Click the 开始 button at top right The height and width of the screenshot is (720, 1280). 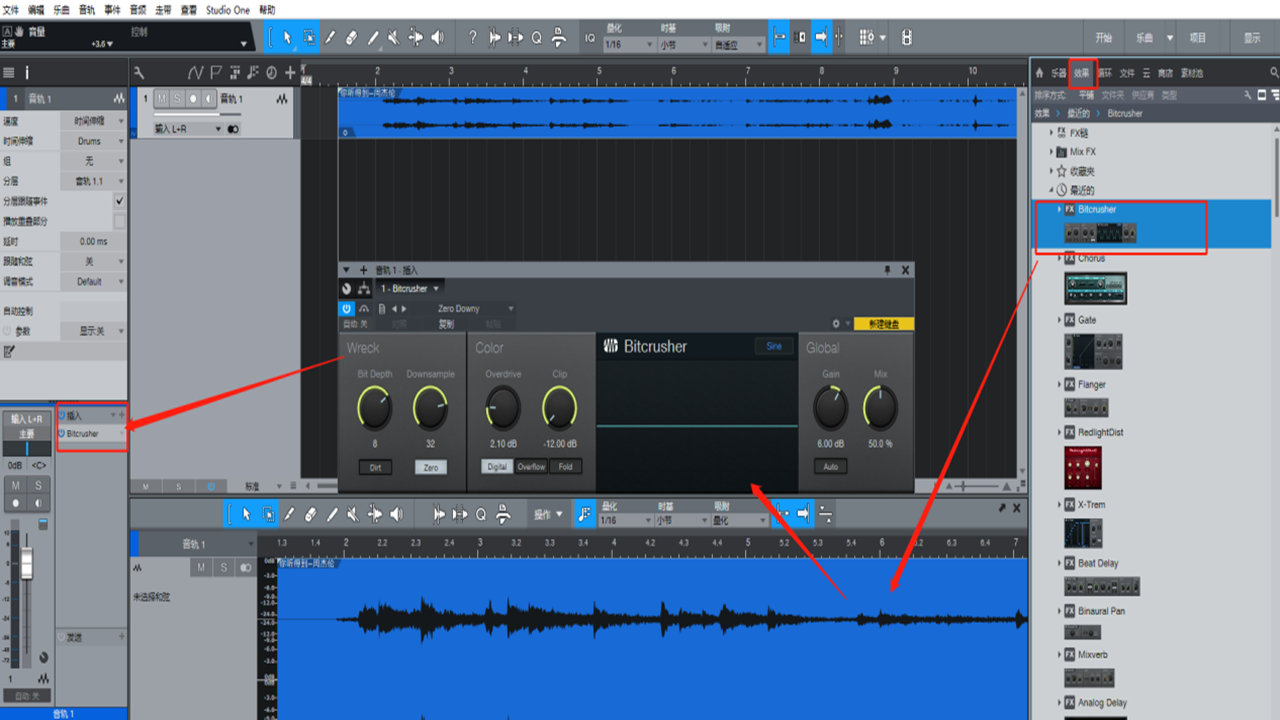[x=1103, y=35]
